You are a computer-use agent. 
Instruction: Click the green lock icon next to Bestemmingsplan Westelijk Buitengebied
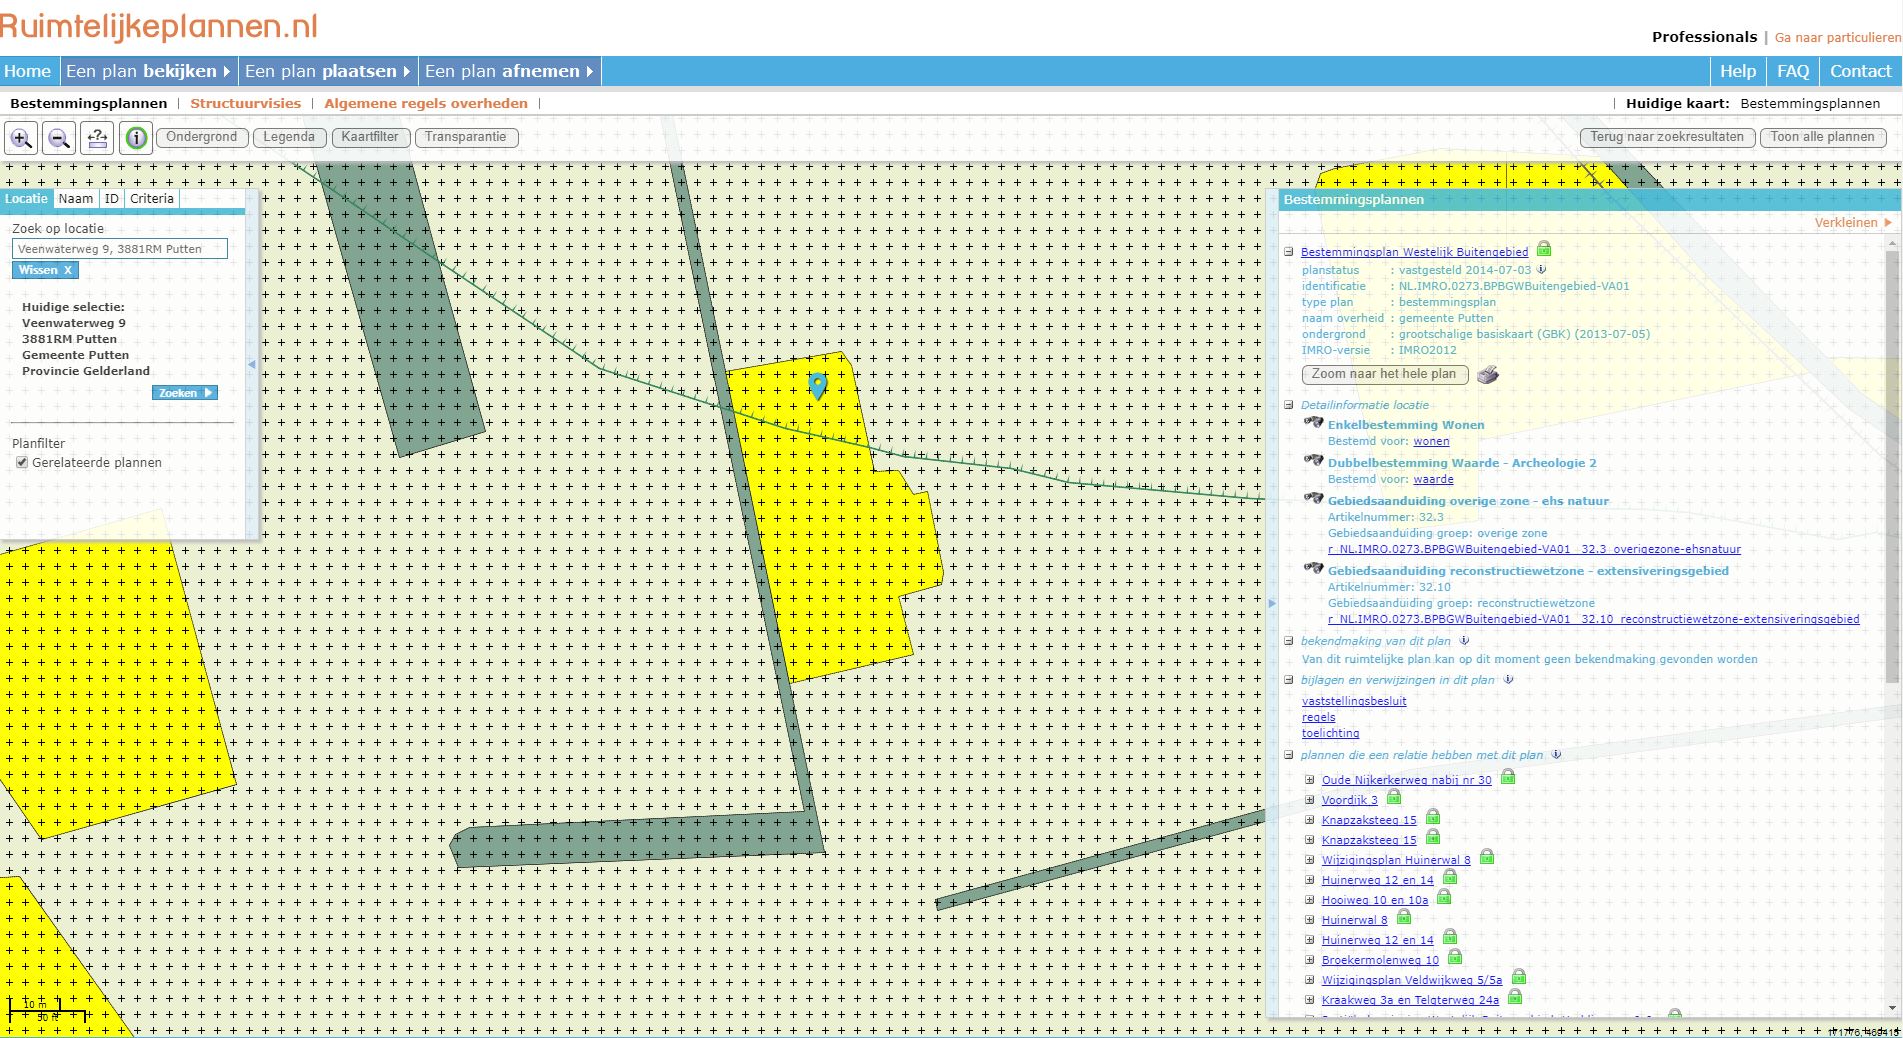coord(1543,250)
